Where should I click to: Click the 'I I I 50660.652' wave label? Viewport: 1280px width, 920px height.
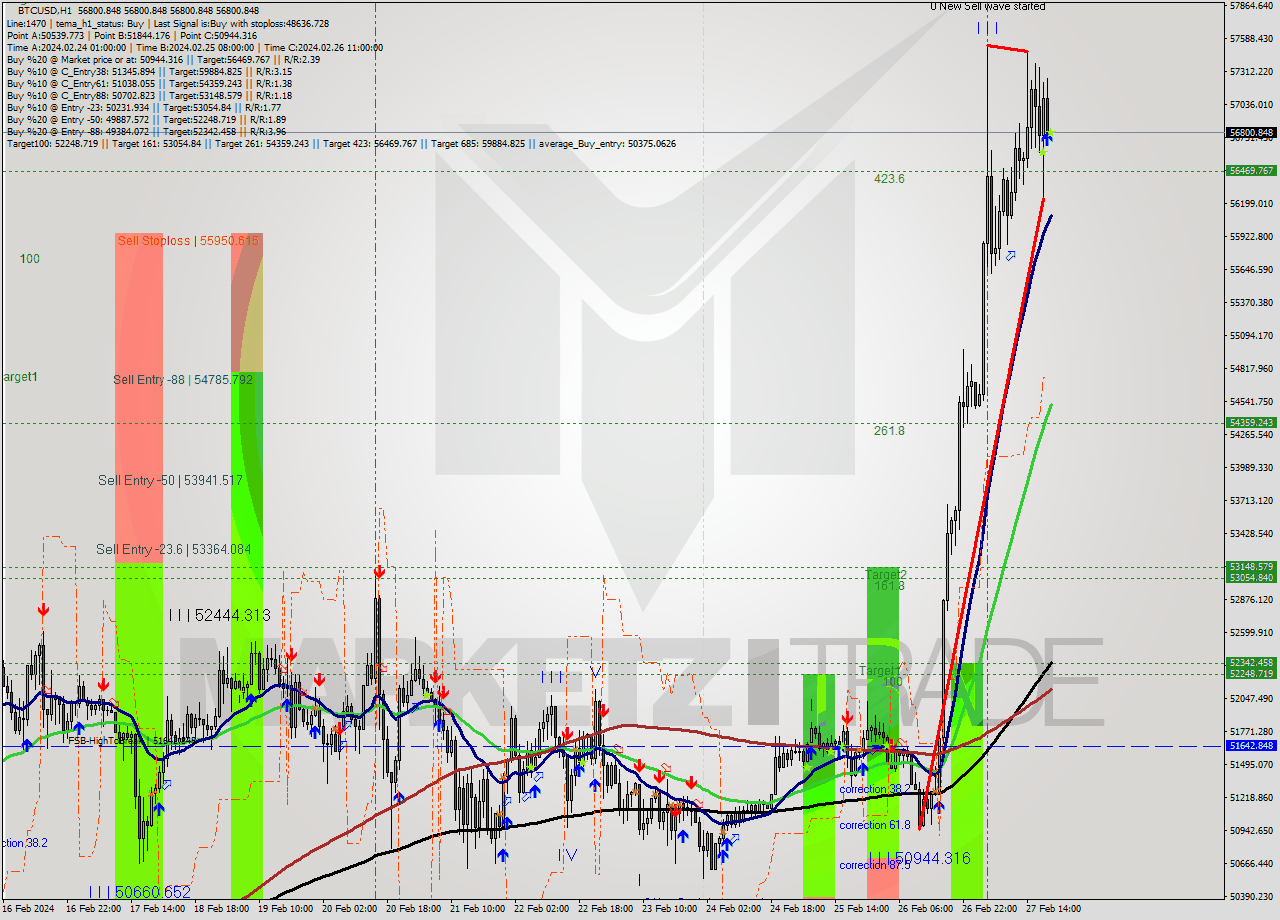coord(139,891)
